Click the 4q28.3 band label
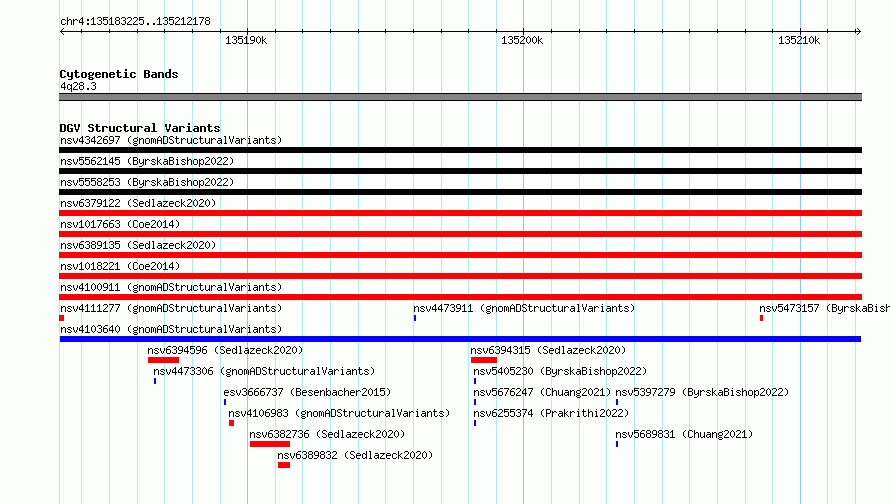This screenshot has width=890, height=504. click(x=78, y=86)
